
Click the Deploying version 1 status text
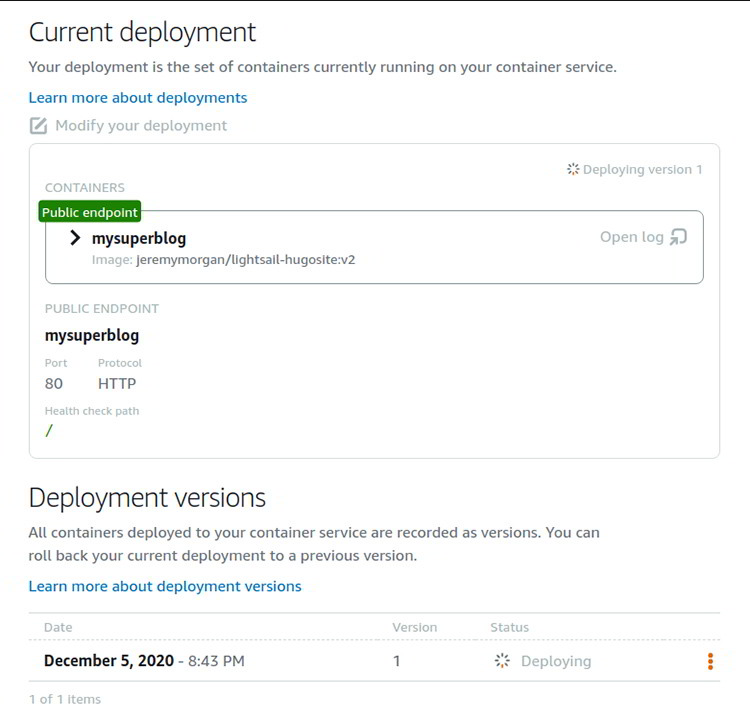(x=643, y=170)
